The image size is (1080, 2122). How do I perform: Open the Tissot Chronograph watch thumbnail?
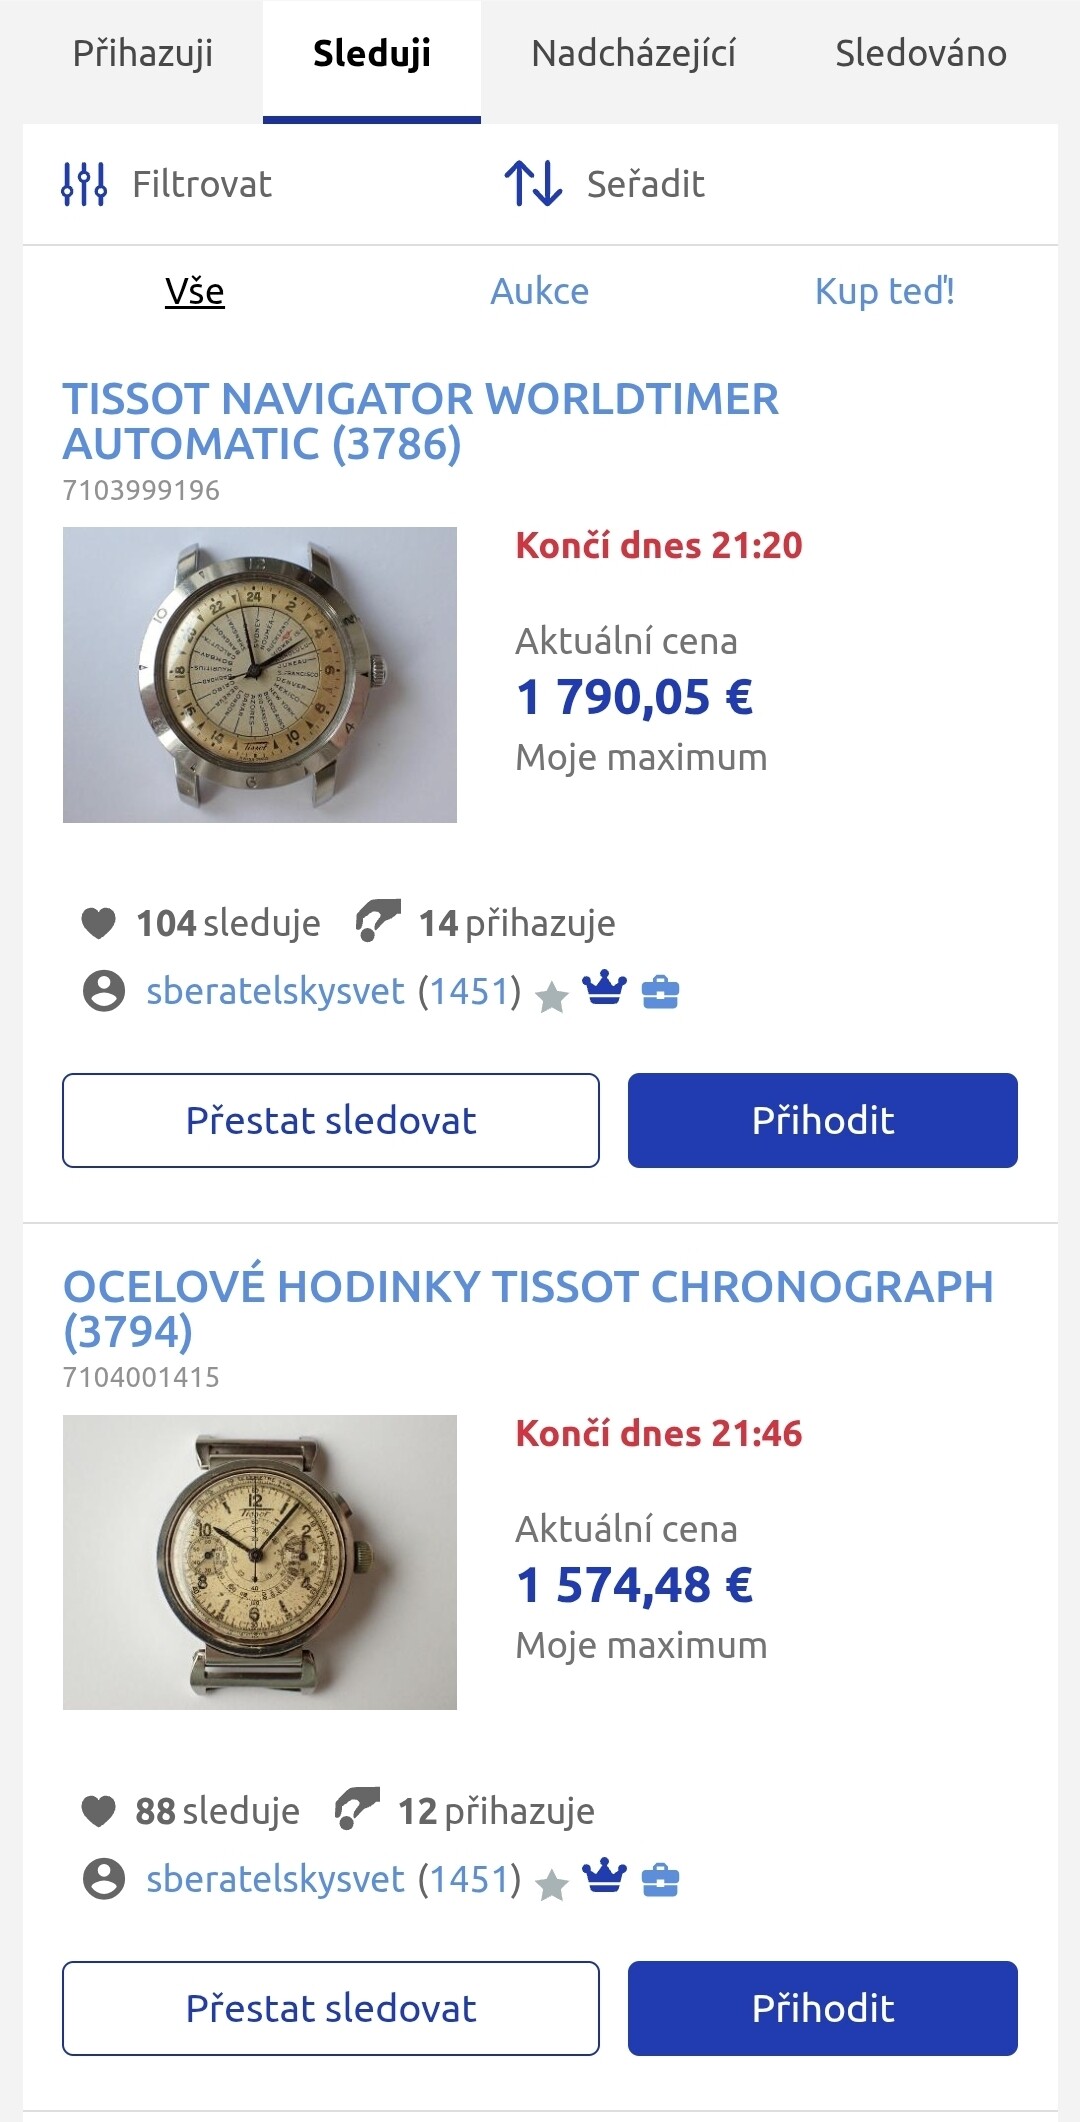coord(260,1562)
